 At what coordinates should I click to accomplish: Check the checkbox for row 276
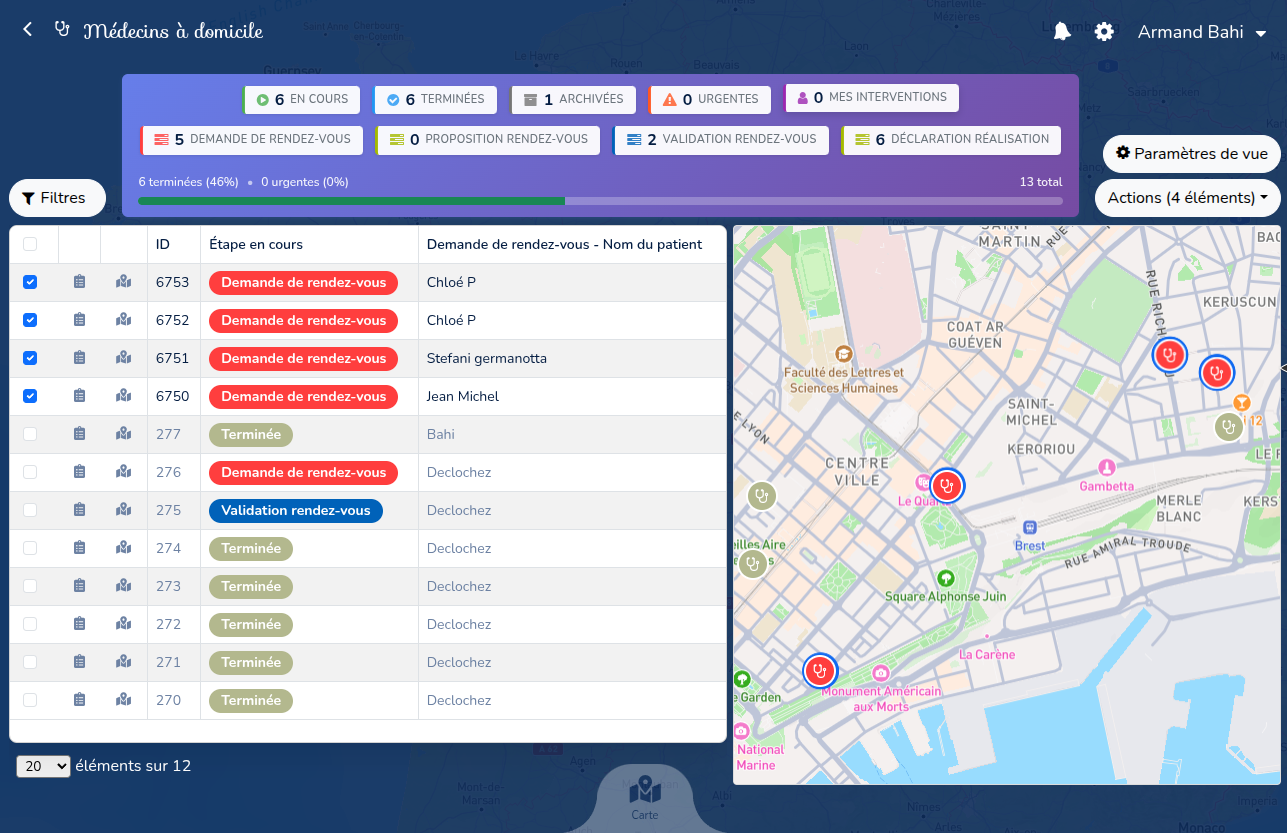(30, 472)
